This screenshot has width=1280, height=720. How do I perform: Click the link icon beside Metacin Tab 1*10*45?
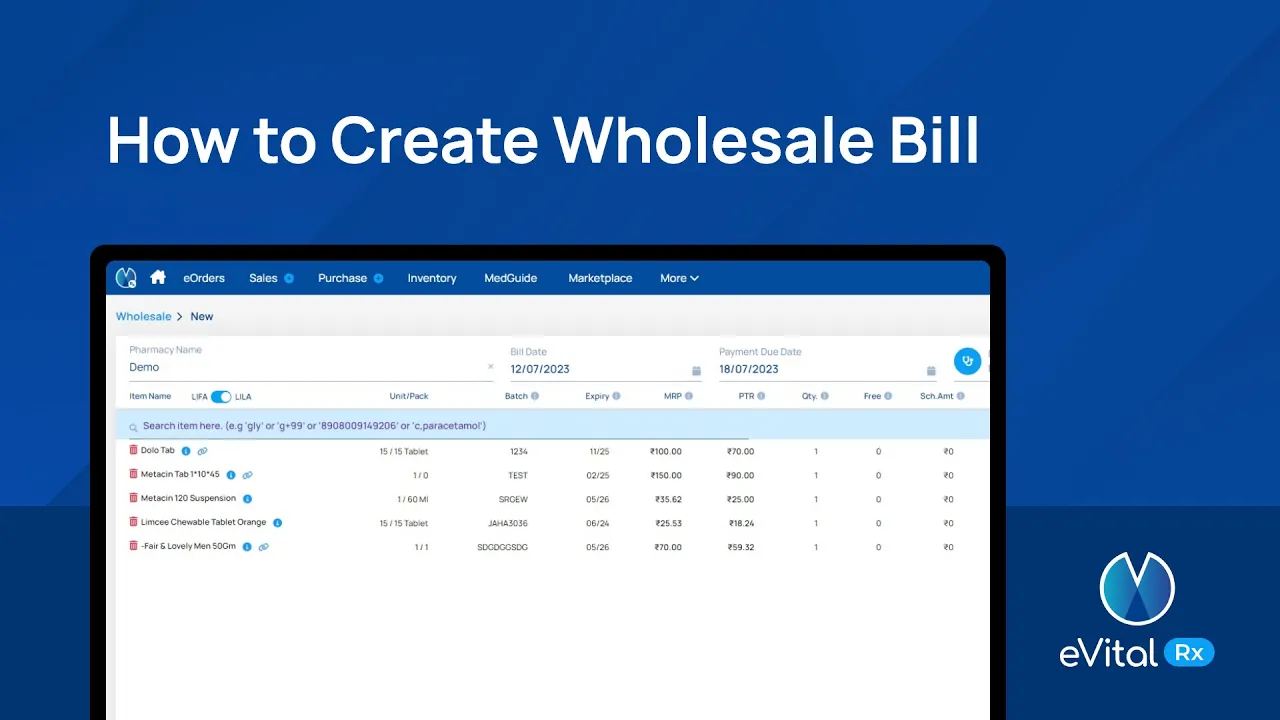247,475
